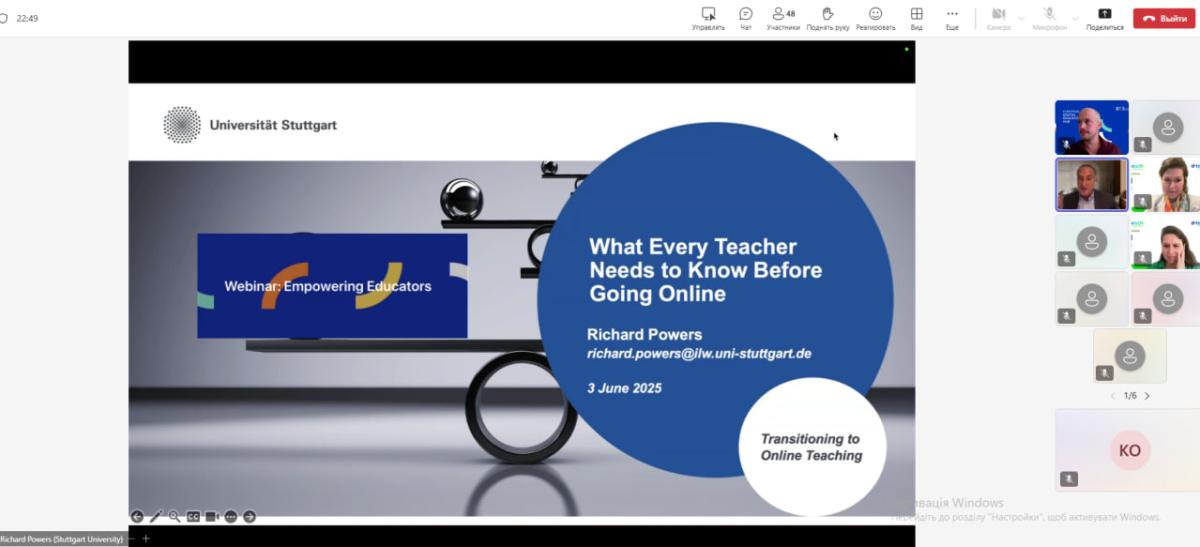Image resolution: width=1200 pixels, height=547 pixels.
Task: Open the Manage (Управлять) controls
Action: 708,17
